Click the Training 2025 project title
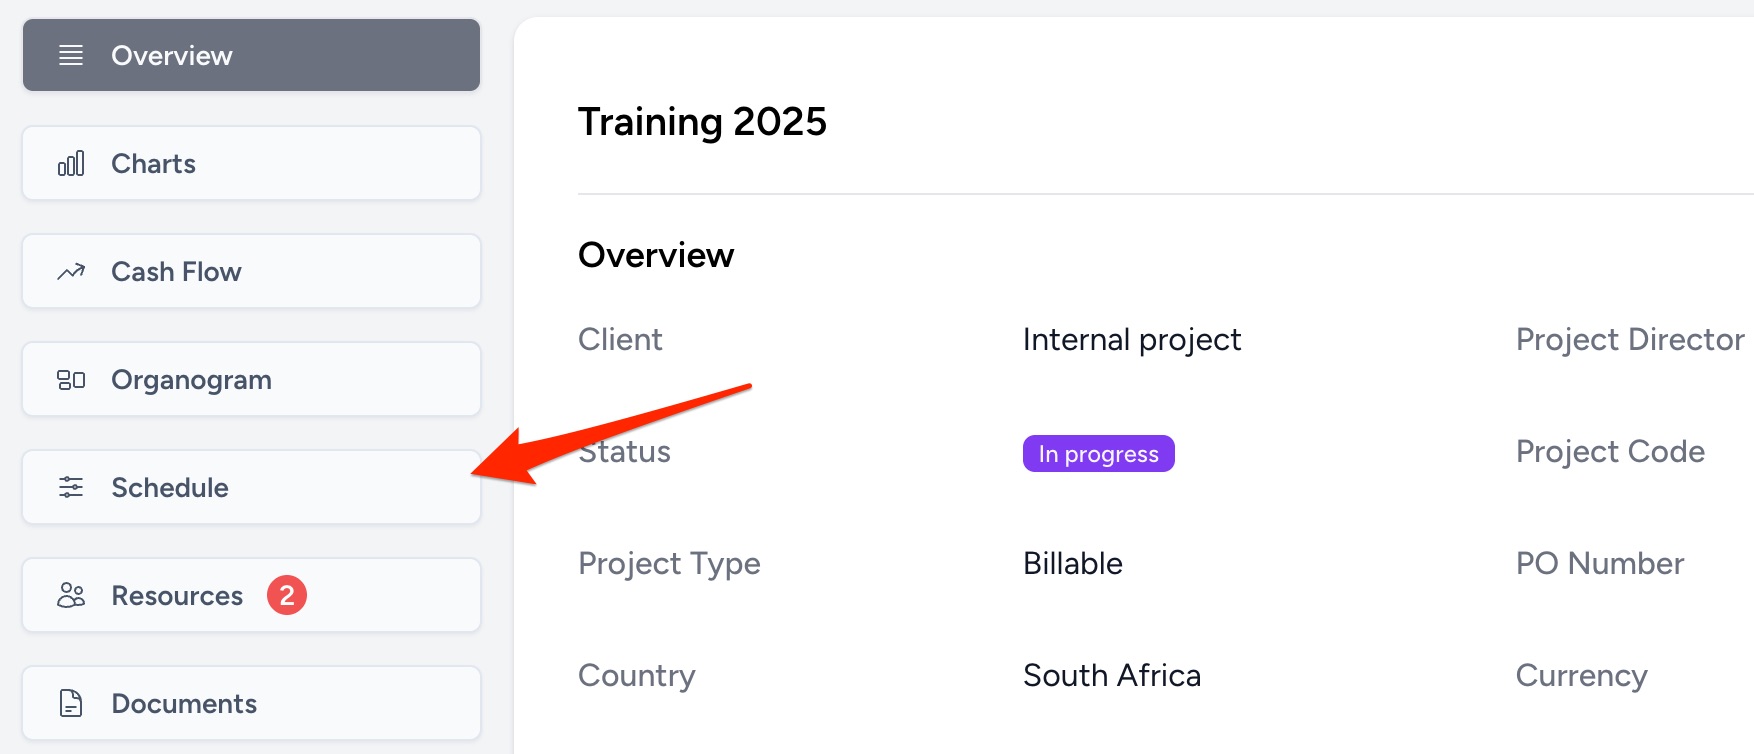Screen dimensions: 1754x754 tap(702, 122)
